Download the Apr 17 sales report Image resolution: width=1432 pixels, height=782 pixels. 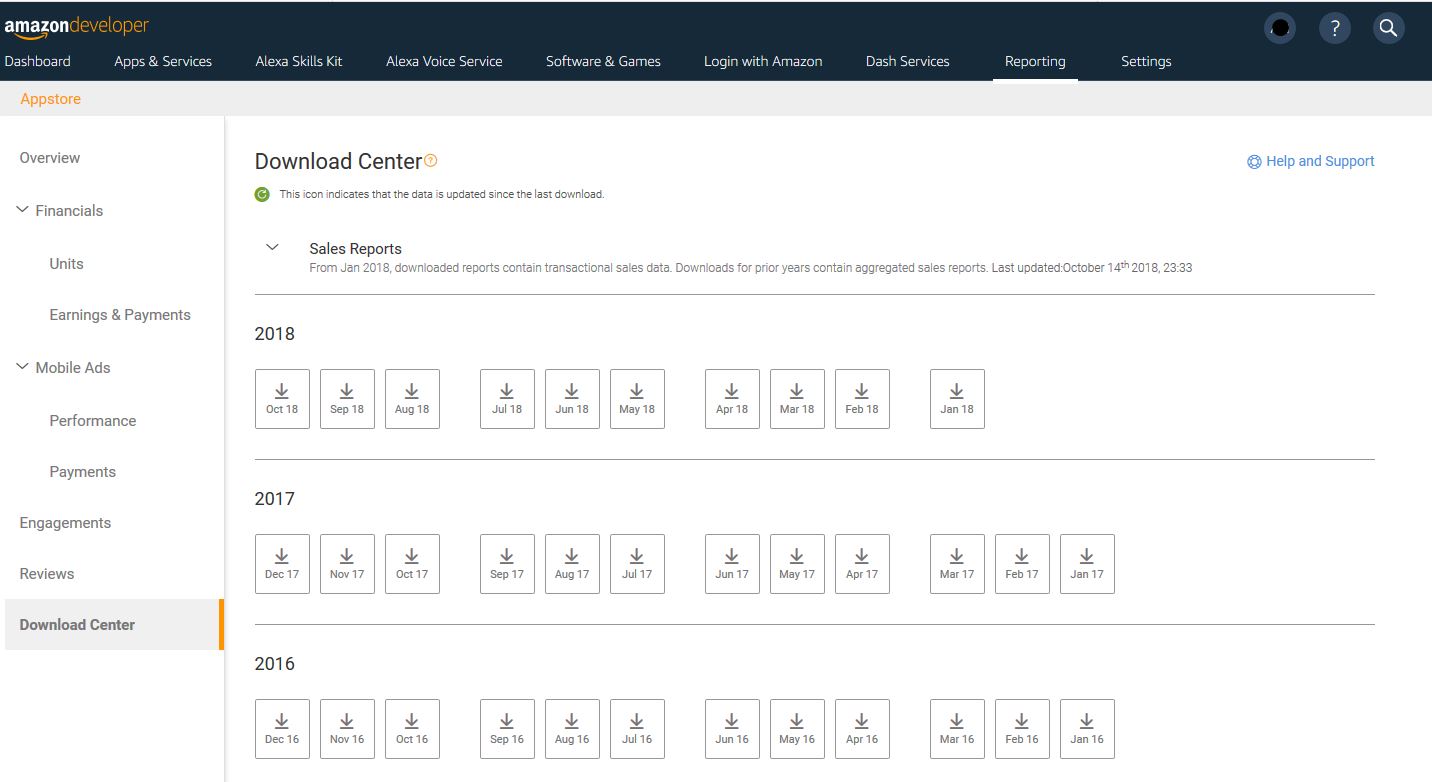pyautogui.click(x=862, y=564)
